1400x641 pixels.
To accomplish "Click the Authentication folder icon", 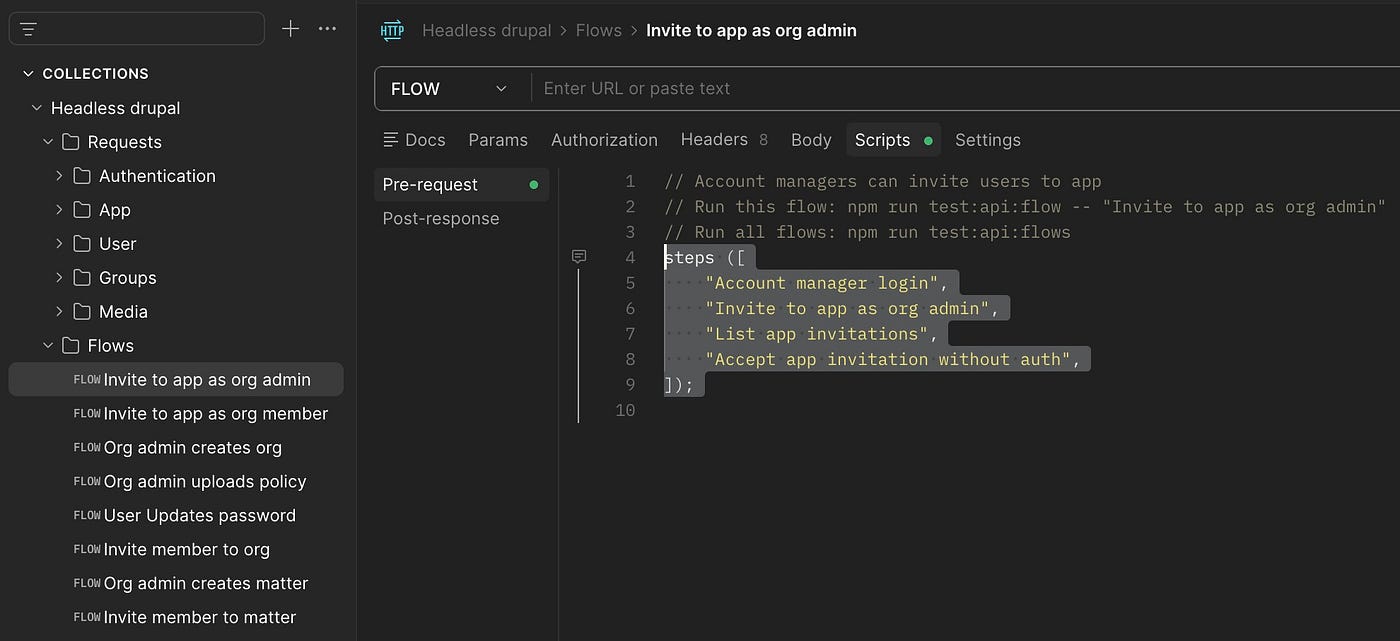I will 82,176.
